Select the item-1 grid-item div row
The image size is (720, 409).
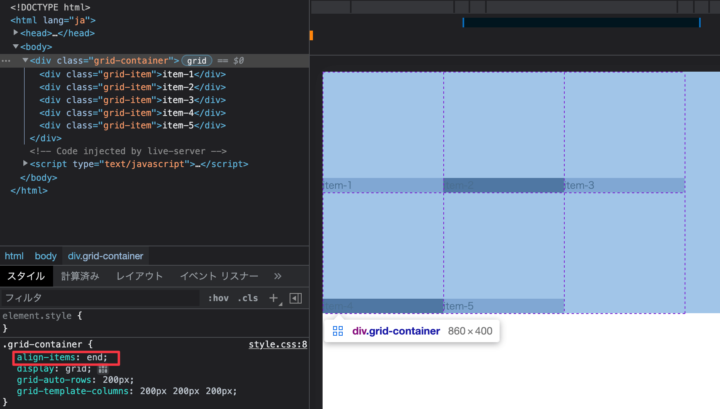132,74
